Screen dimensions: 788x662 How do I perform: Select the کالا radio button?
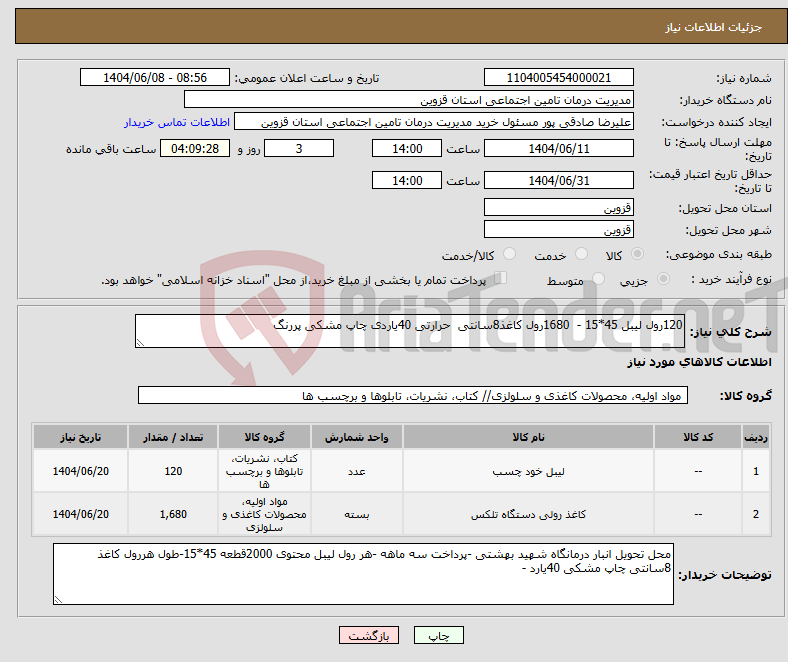[638, 255]
